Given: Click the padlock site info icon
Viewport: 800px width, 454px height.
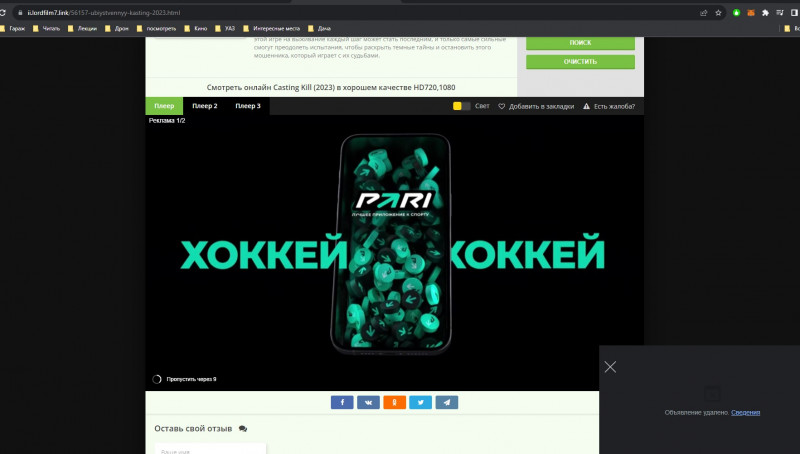Looking at the screenshot, I should pos(20,13).
